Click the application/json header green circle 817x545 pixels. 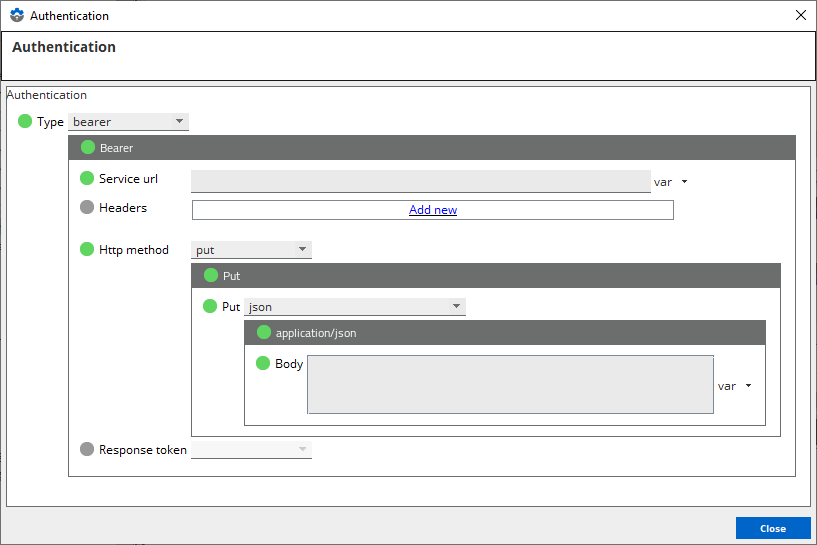(x=264, y=332)
